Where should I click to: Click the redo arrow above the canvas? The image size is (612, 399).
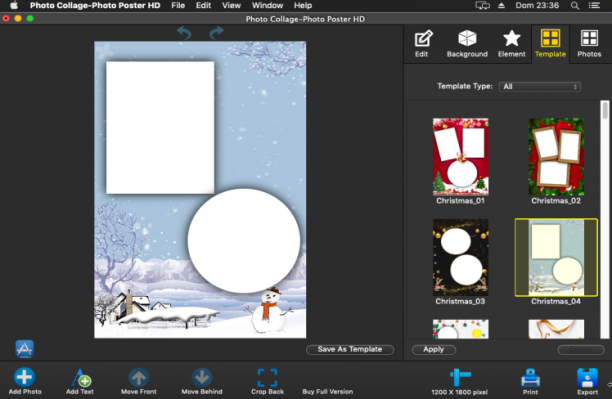click(216, 33)
